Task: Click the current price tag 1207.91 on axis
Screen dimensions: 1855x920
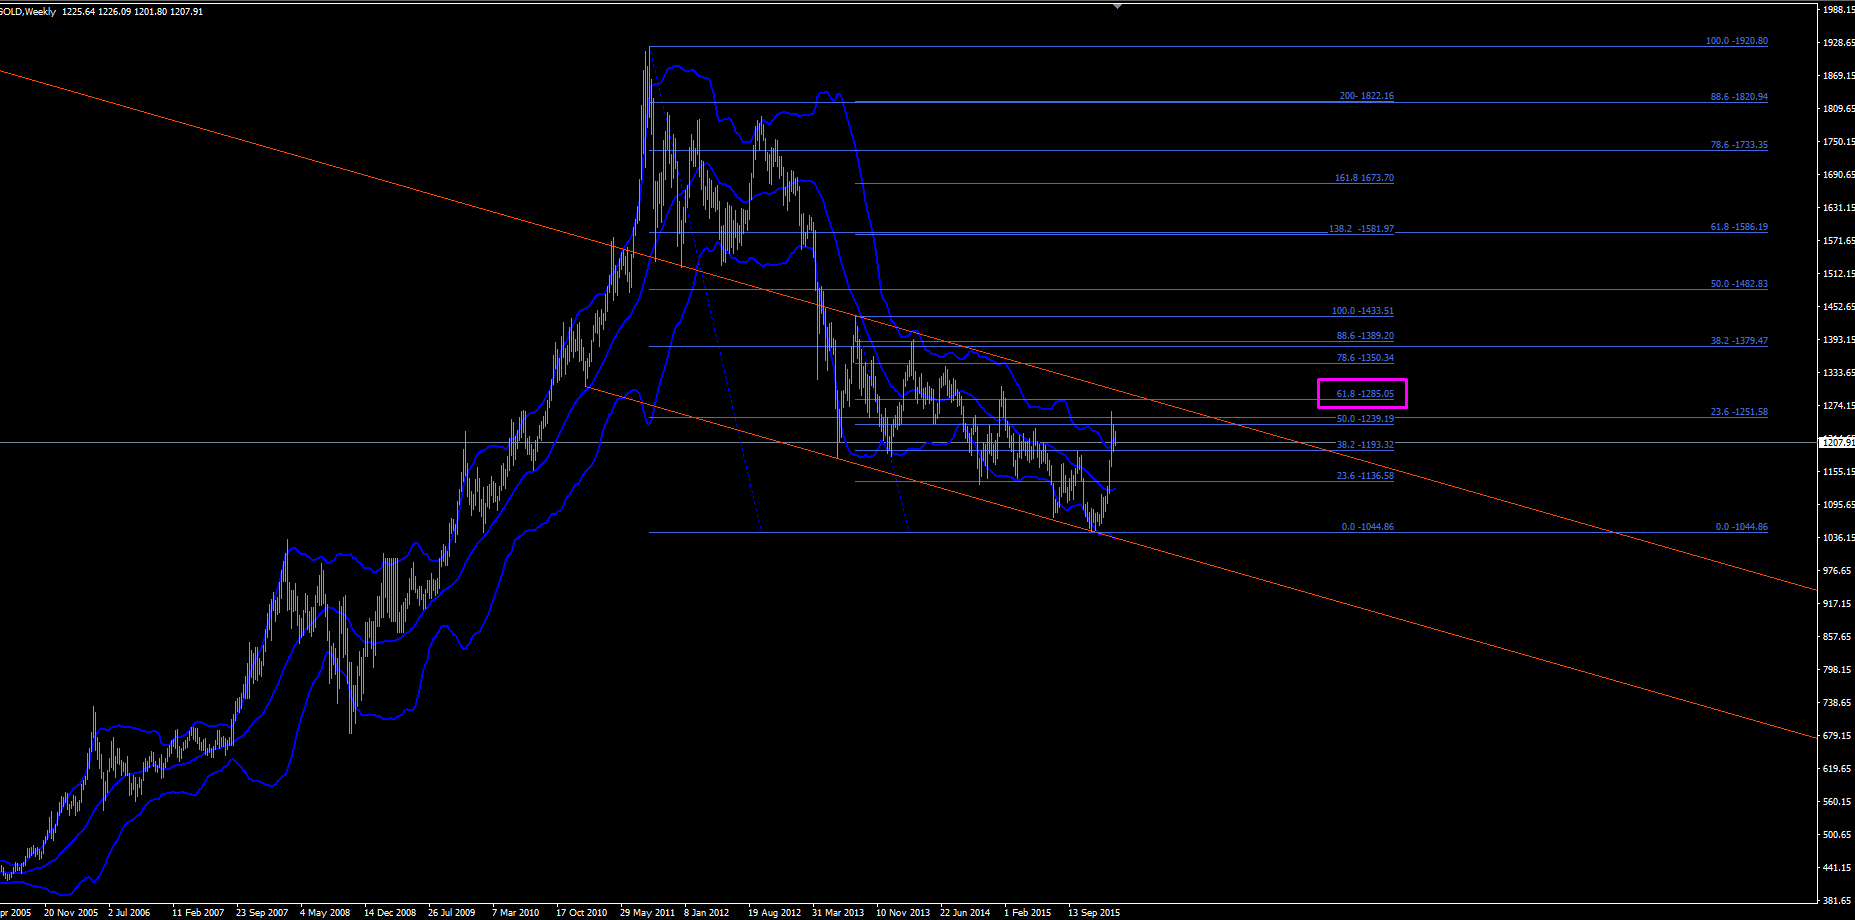Action: click(1838, 442)
